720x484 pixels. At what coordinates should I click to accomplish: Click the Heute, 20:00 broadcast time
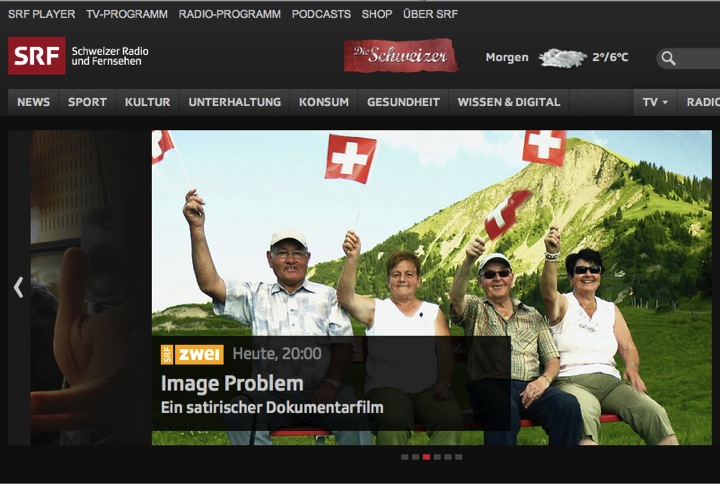[277, 354]
